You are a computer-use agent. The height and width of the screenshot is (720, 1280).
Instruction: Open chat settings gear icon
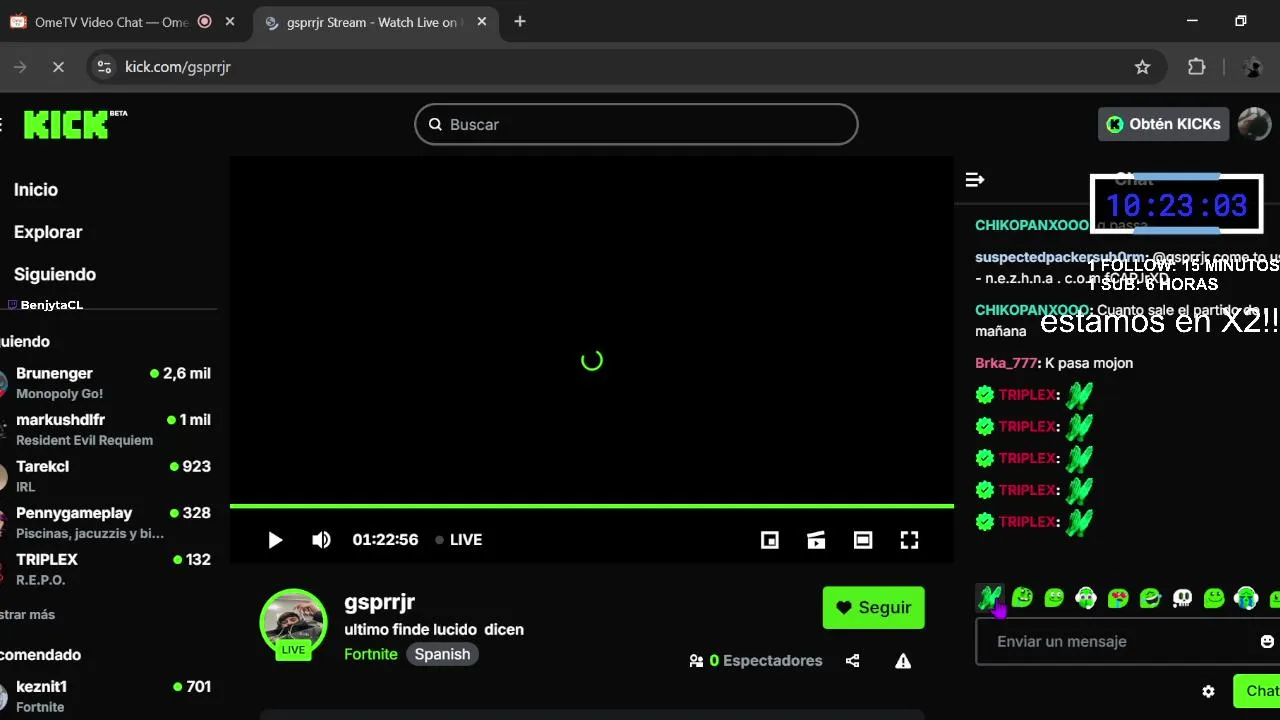point(1208,691)
